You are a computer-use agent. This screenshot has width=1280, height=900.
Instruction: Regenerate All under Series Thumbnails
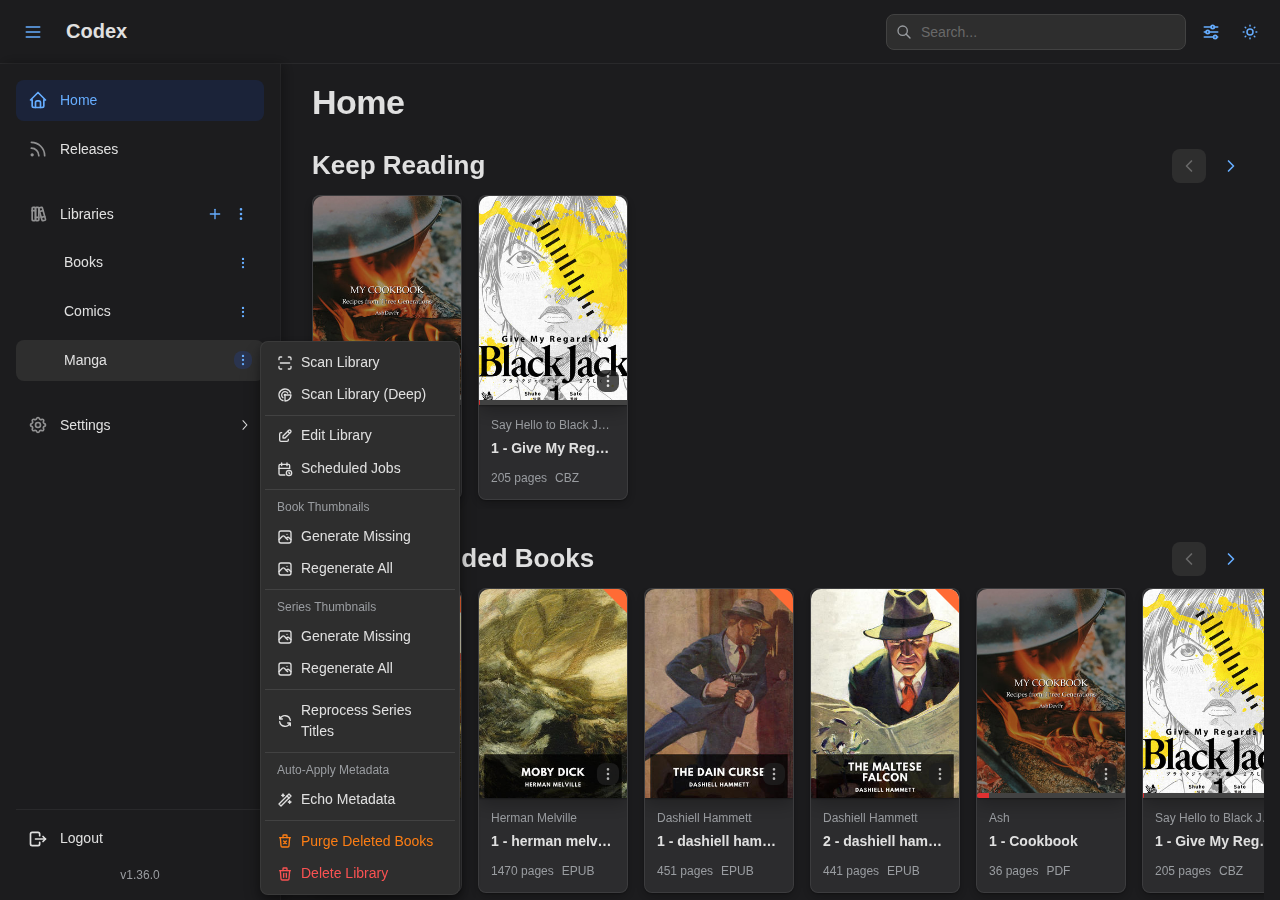pyautogui.click(x=360, y=668)
